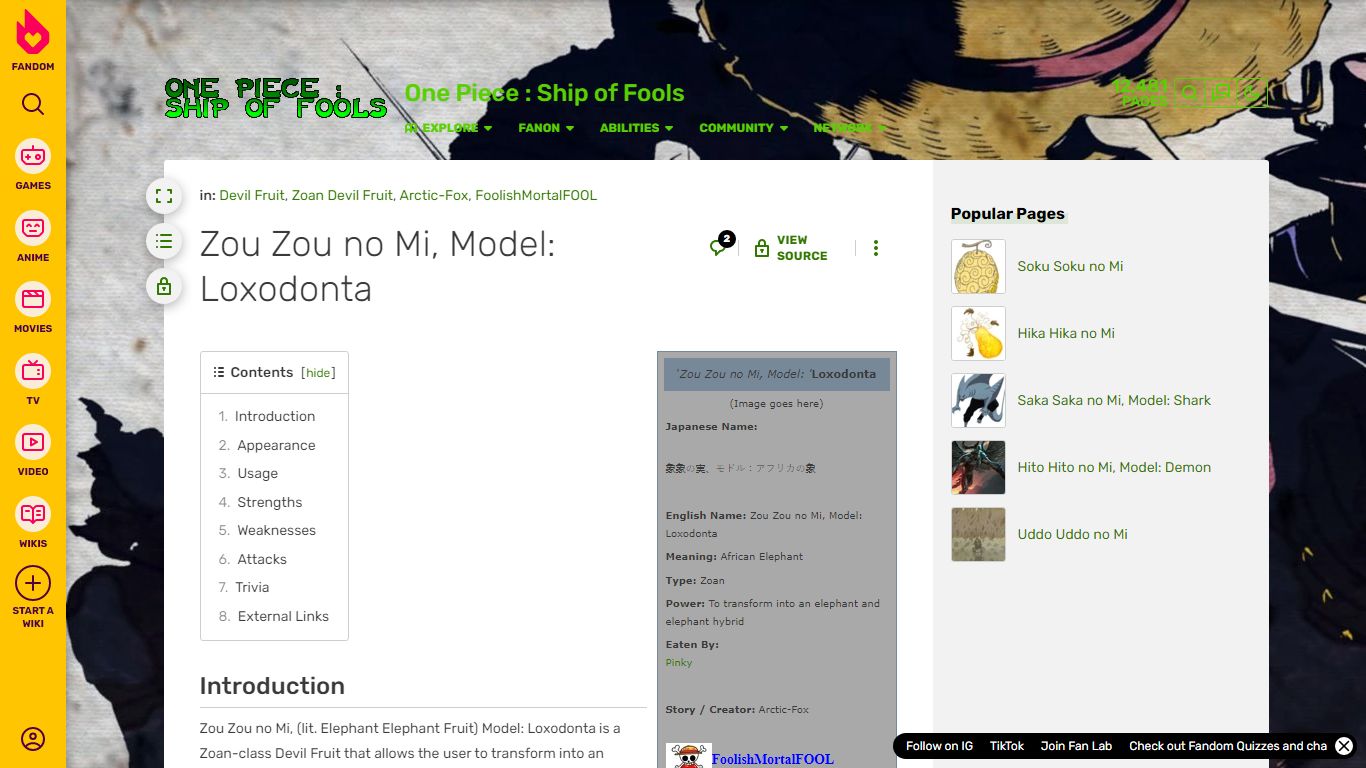The image size is (1366, 768).
Task: Search this wiki using the header magnifier
Action: (x=1189, y=93)
